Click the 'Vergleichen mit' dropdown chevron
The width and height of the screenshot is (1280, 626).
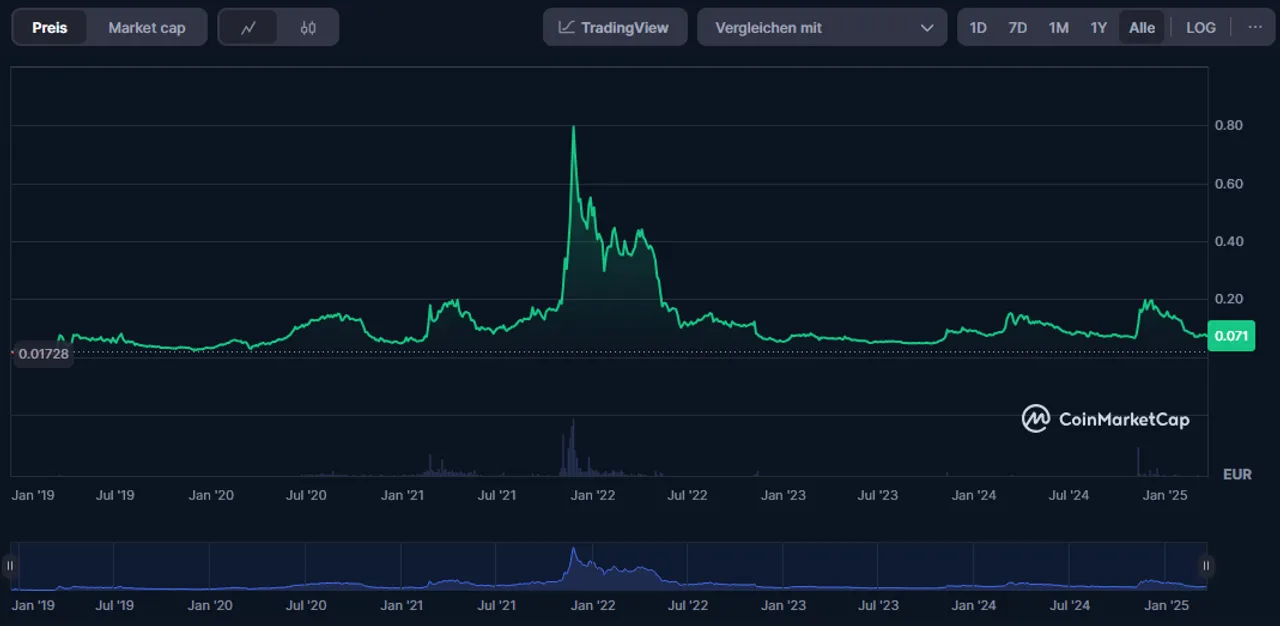click(926, 28)
